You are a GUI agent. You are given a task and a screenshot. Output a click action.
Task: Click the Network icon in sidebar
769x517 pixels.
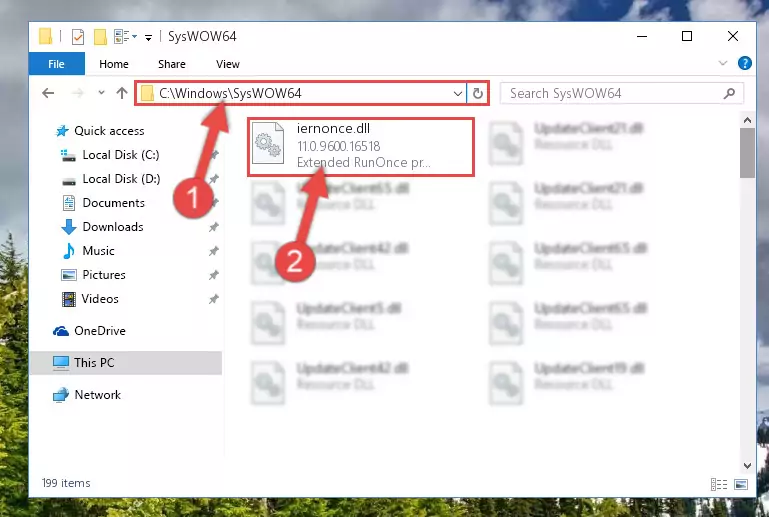click(61, 395)
